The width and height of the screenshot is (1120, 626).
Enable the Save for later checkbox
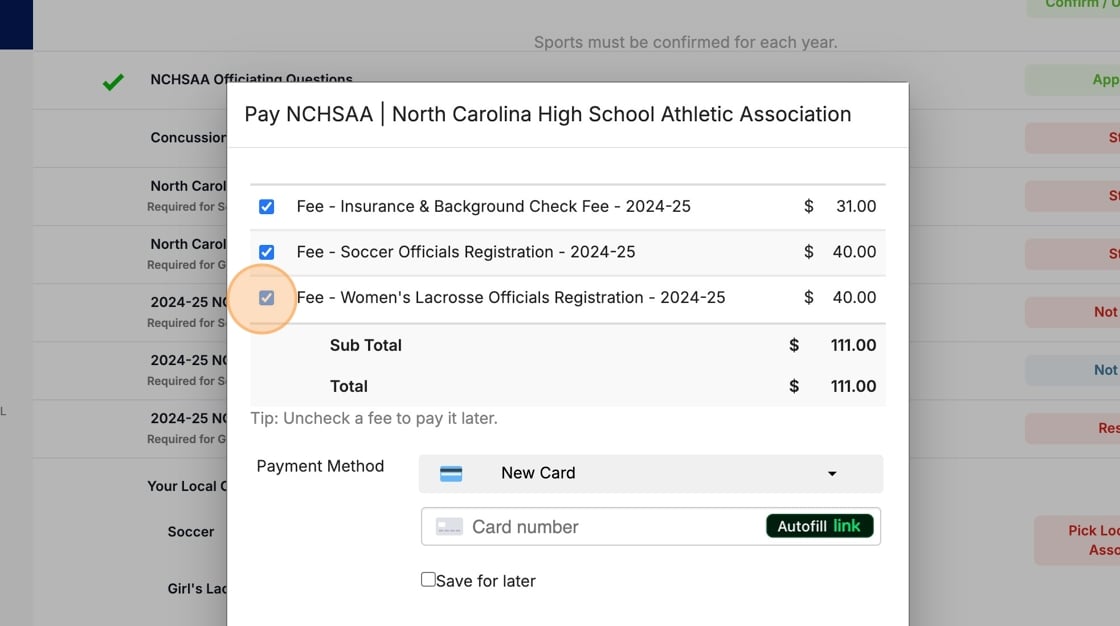(x=428, y=580)
